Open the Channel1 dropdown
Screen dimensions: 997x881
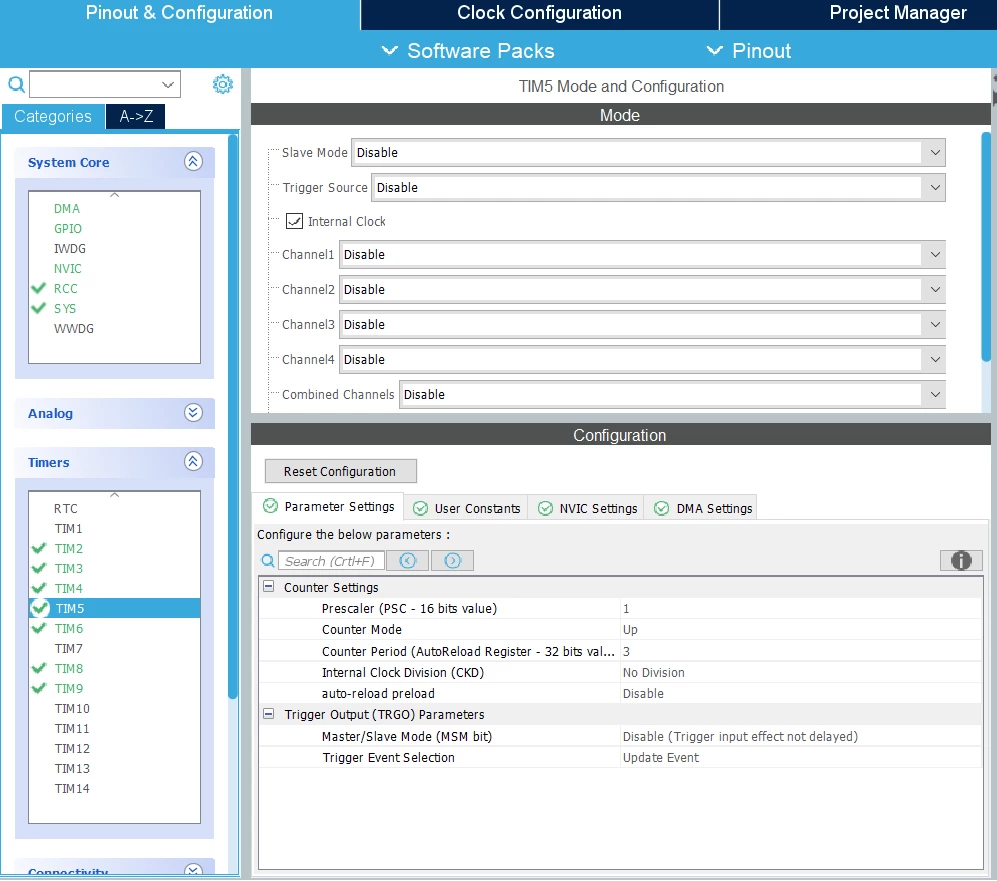click(x=642, y=254)
